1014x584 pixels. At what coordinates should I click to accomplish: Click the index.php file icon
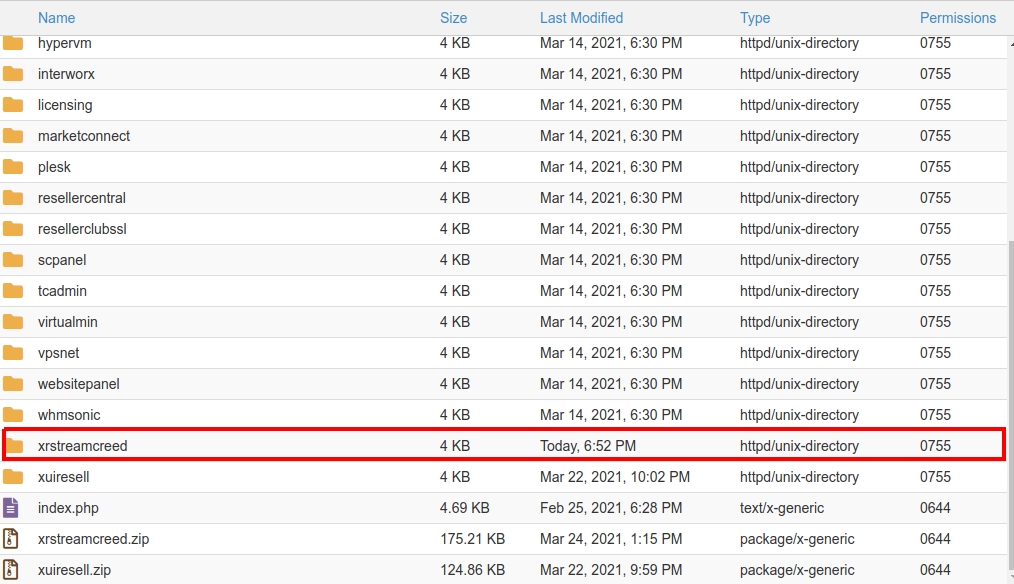(12, 508)
